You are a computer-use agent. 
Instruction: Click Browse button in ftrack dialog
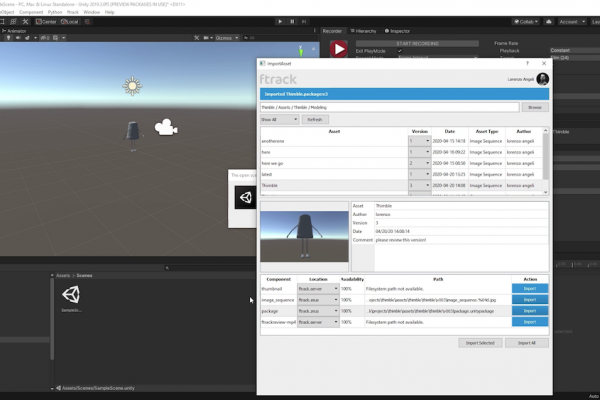535,108
